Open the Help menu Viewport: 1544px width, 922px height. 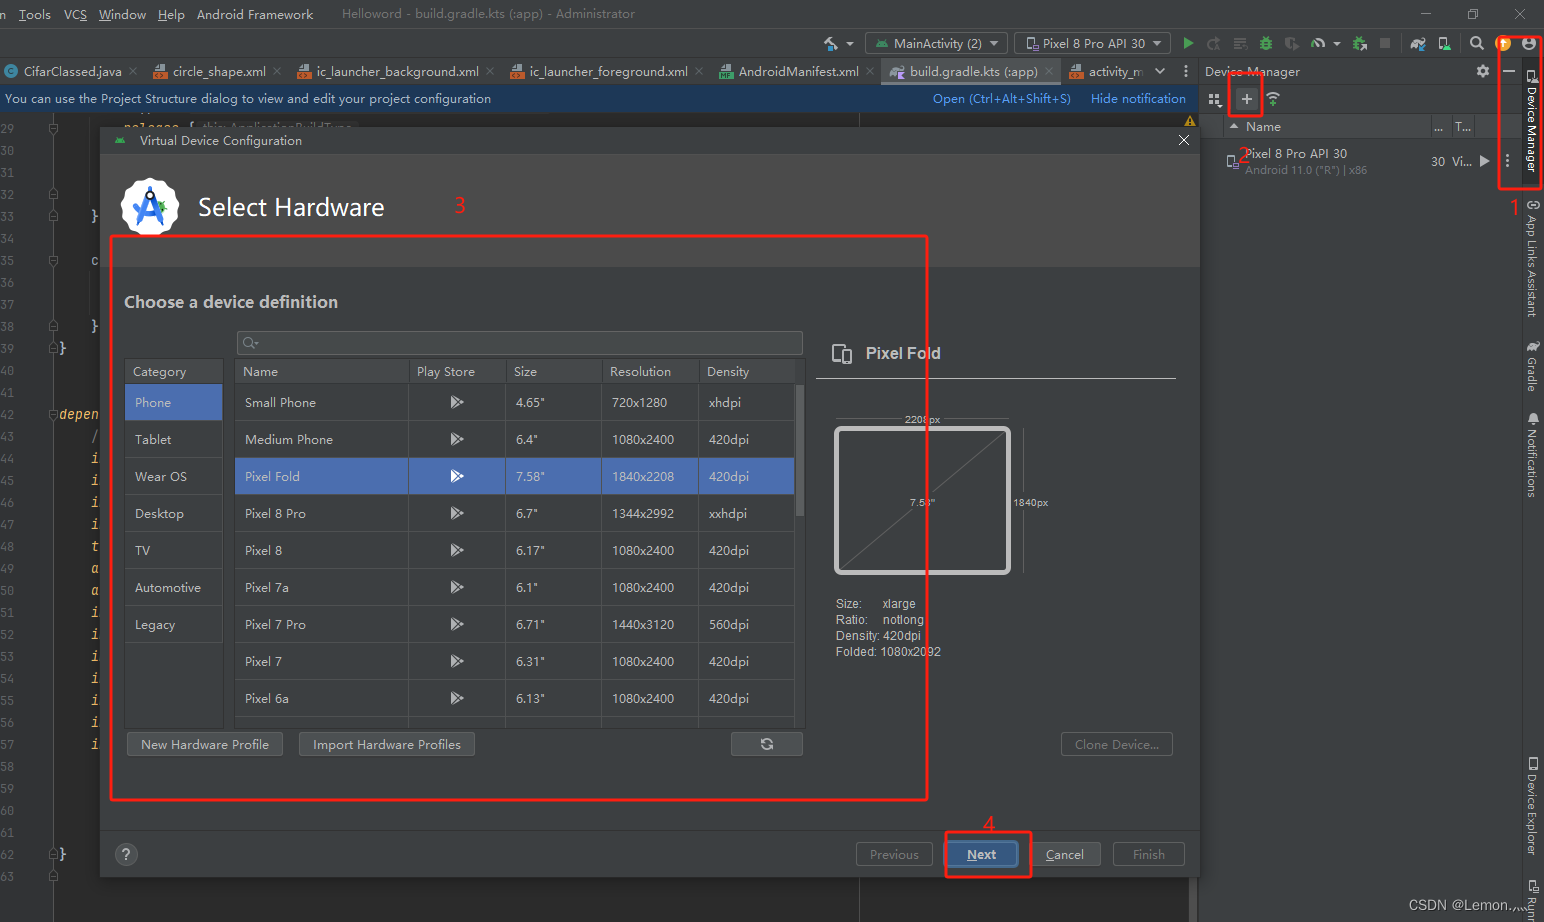pos(171,14)
